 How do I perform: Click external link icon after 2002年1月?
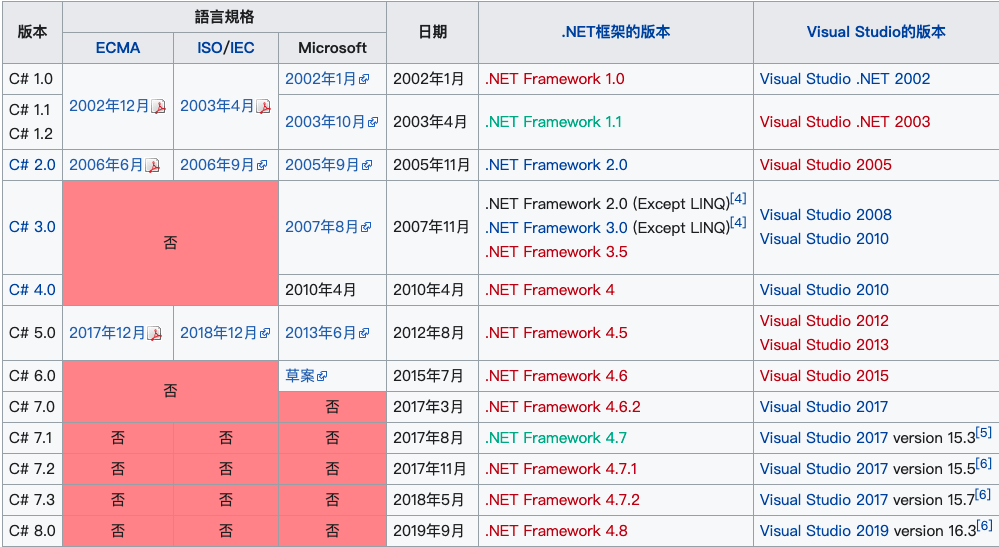pos(364,80)
